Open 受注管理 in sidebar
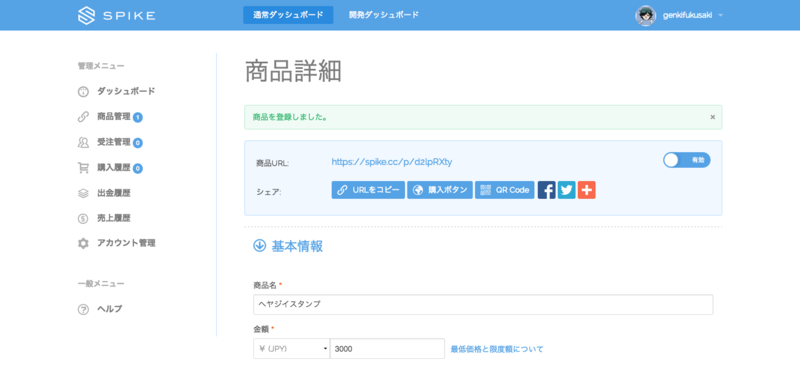 [x=114, y=142]
